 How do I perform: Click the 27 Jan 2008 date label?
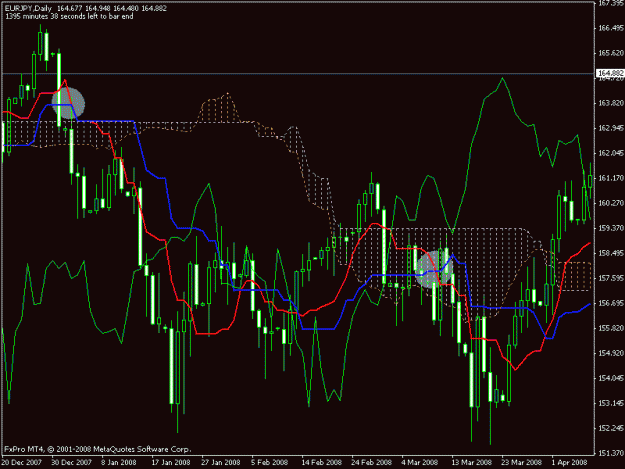coord(221,463)
